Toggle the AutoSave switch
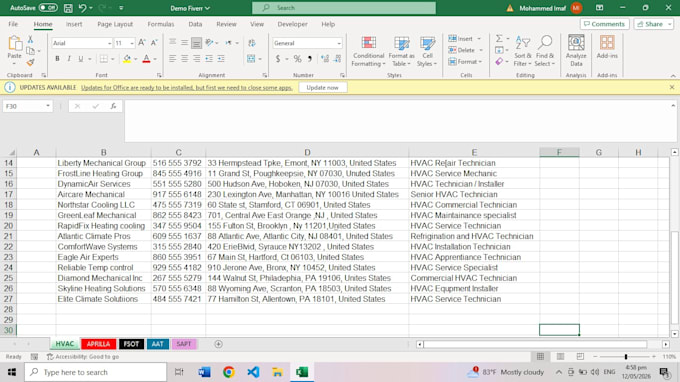The width and height of the screenshot is (680, 382). tap(48, 8)
